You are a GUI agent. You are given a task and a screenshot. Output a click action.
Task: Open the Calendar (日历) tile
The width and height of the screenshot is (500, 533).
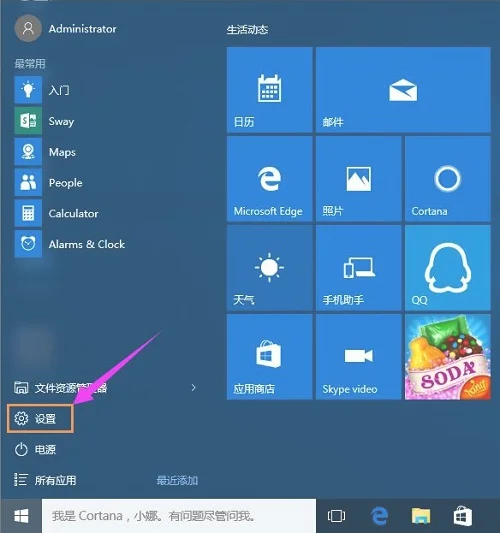[270, 90]
